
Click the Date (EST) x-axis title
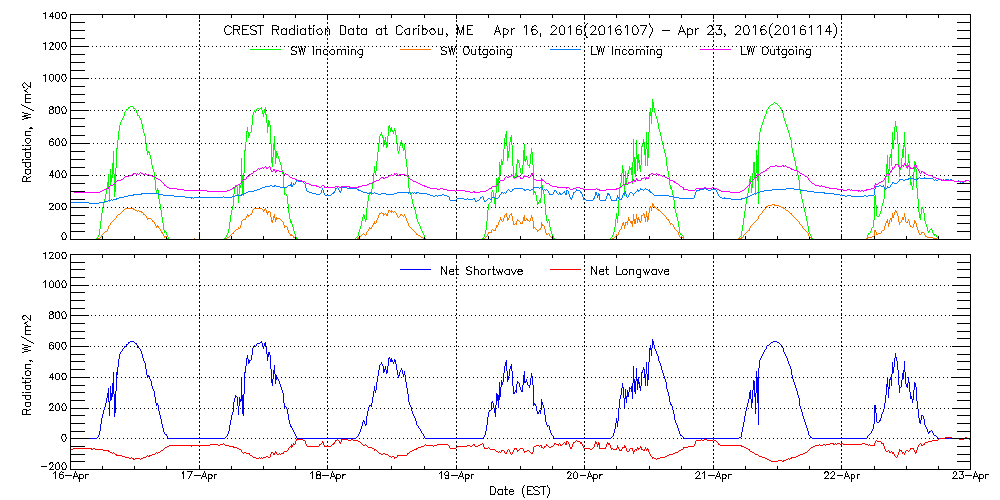520,491
